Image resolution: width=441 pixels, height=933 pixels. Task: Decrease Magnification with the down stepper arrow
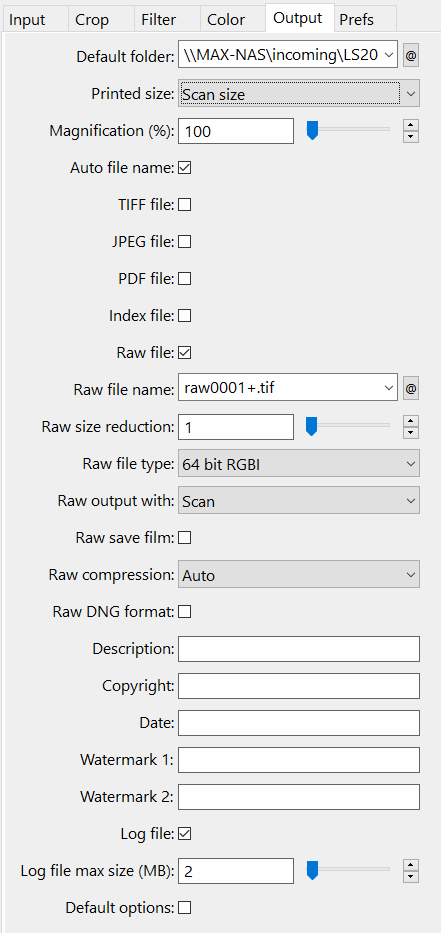pyautogui.click(x=411, y=137)
